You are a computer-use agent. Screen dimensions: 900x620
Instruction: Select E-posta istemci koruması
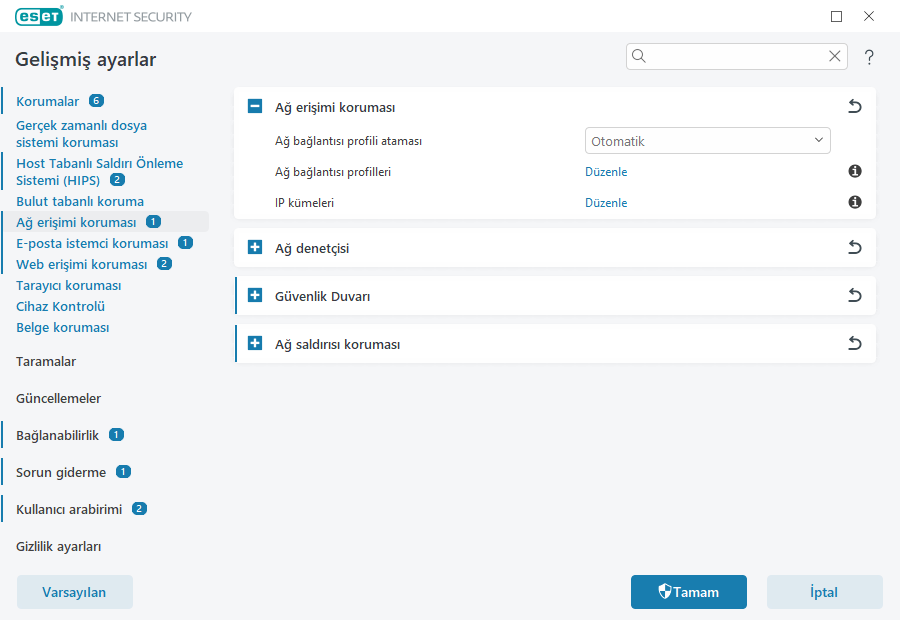92,243
